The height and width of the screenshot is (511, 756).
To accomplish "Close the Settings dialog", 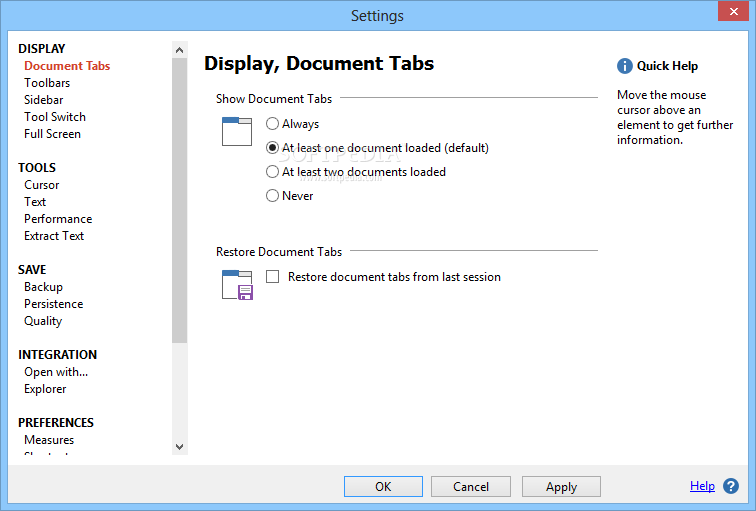I will (733, 11).
